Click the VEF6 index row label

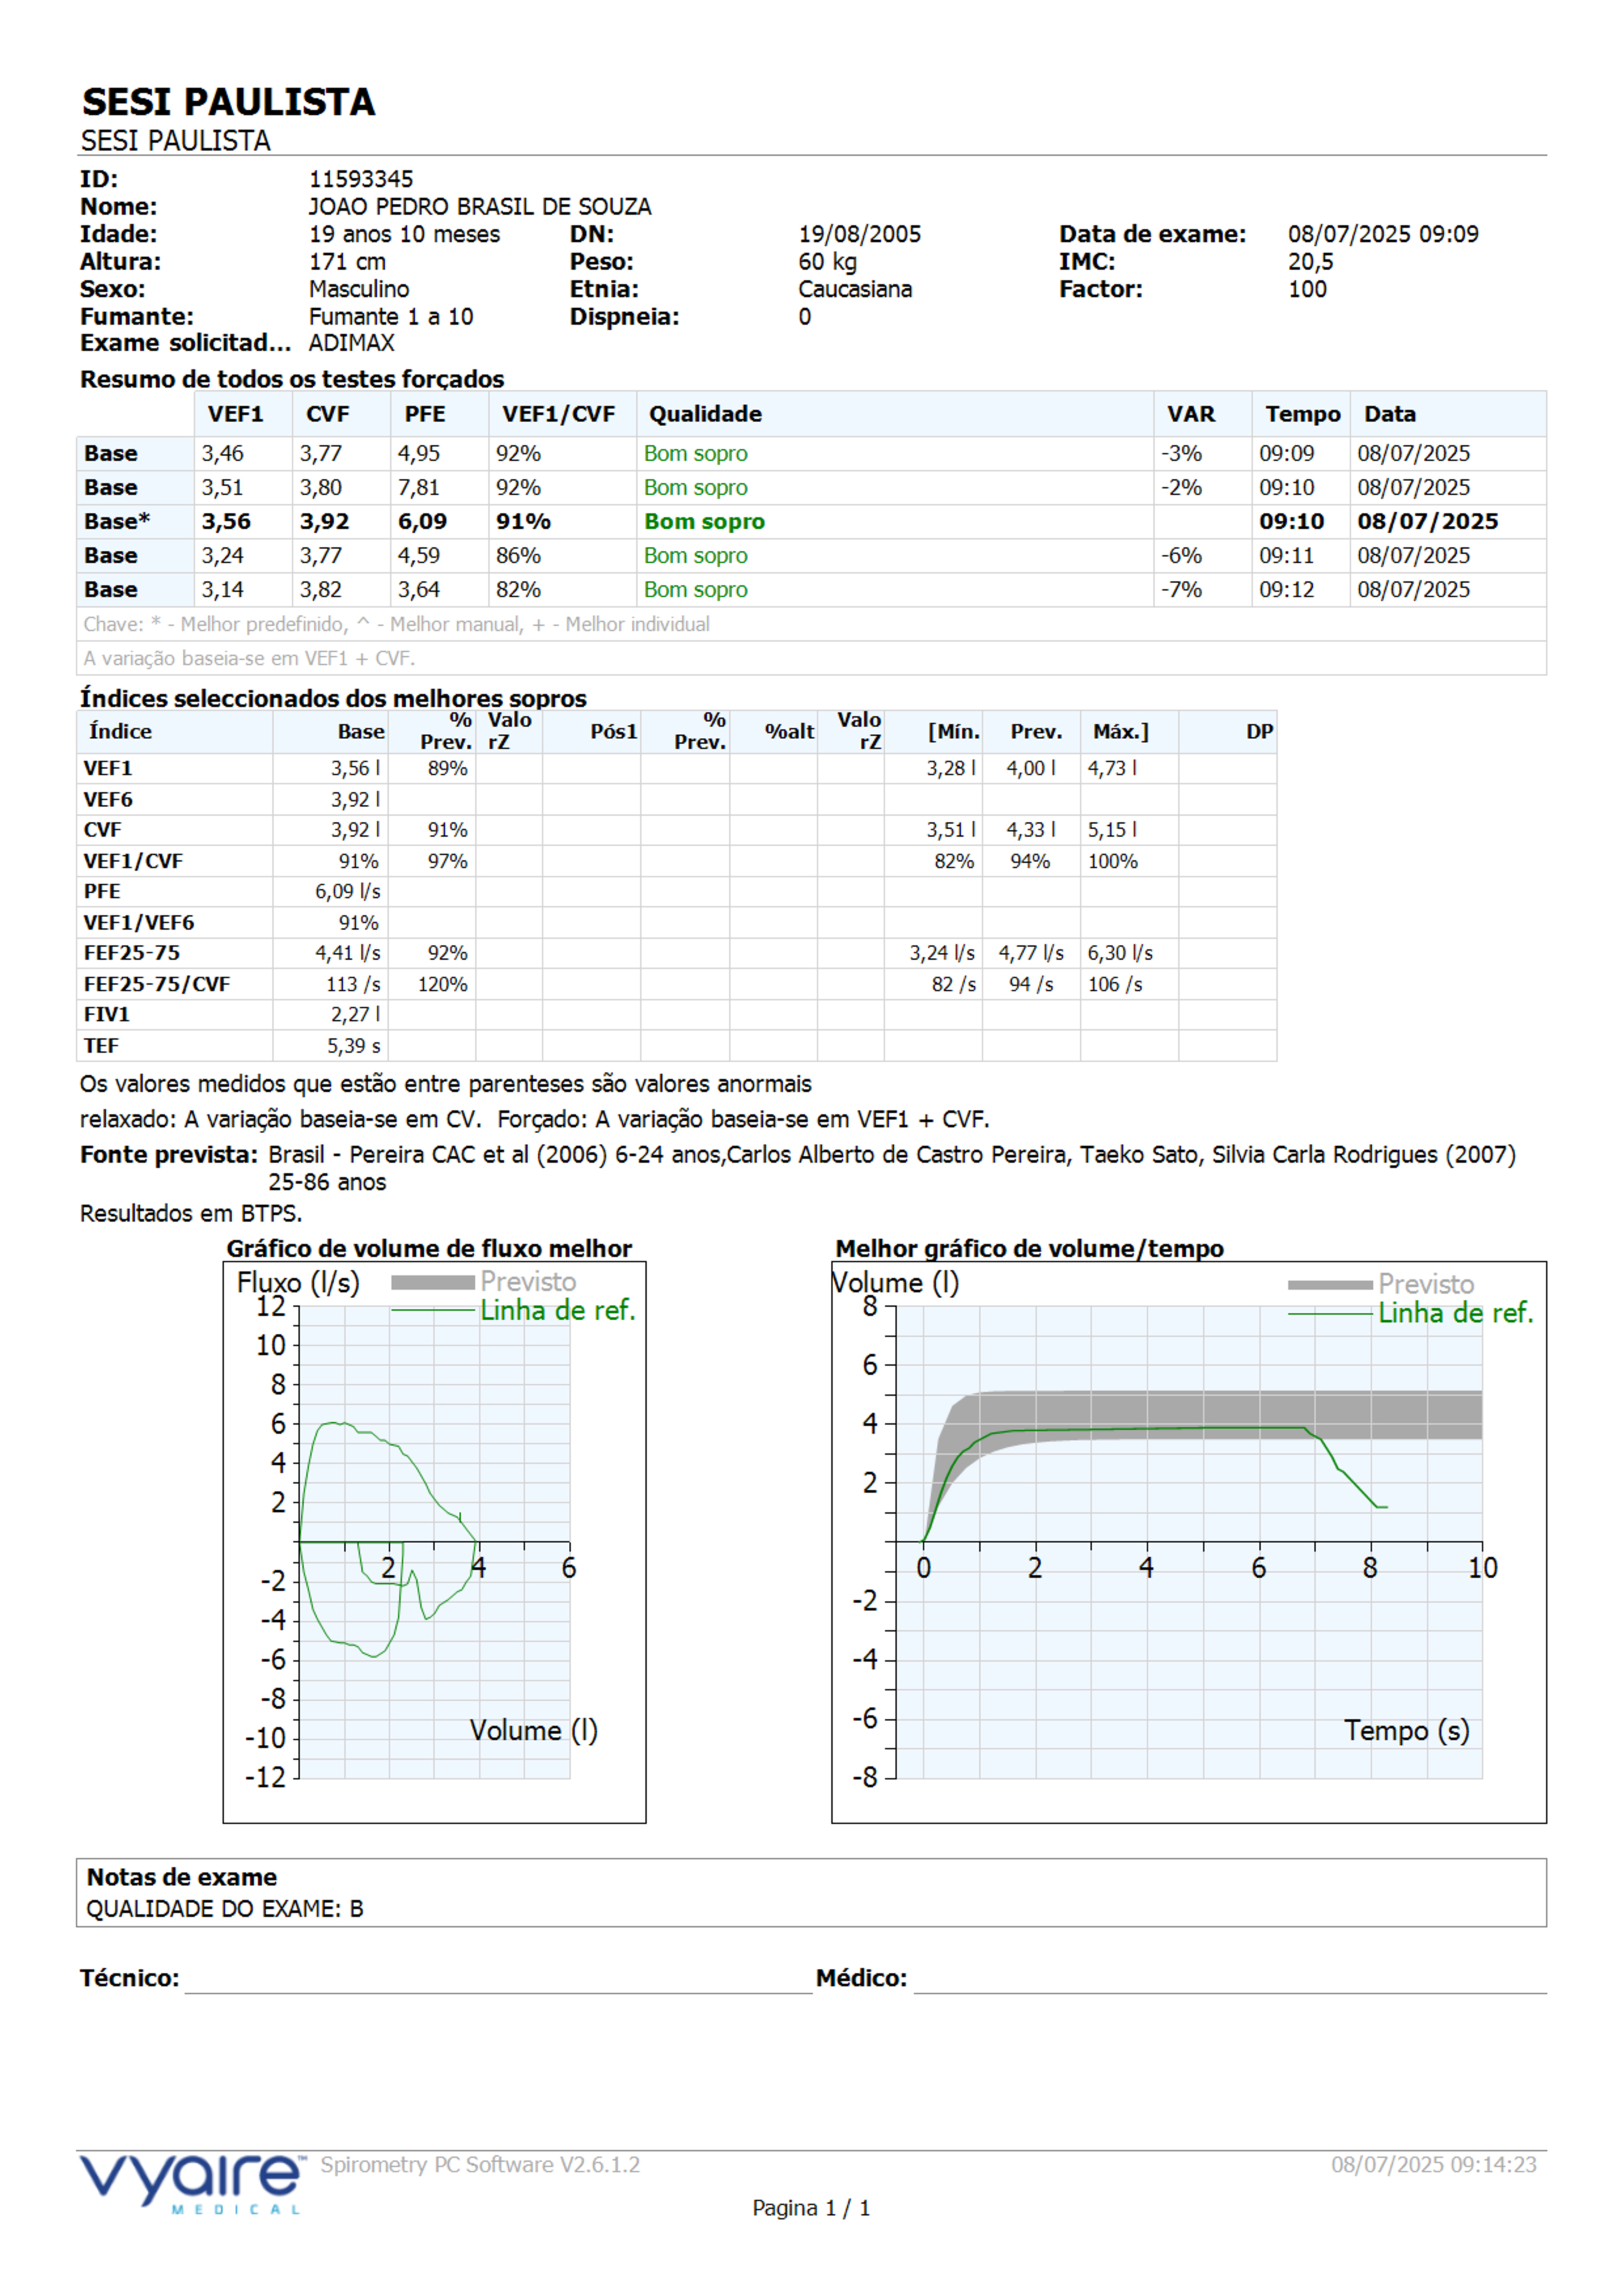pyautogui.click(x=108, y=799)
